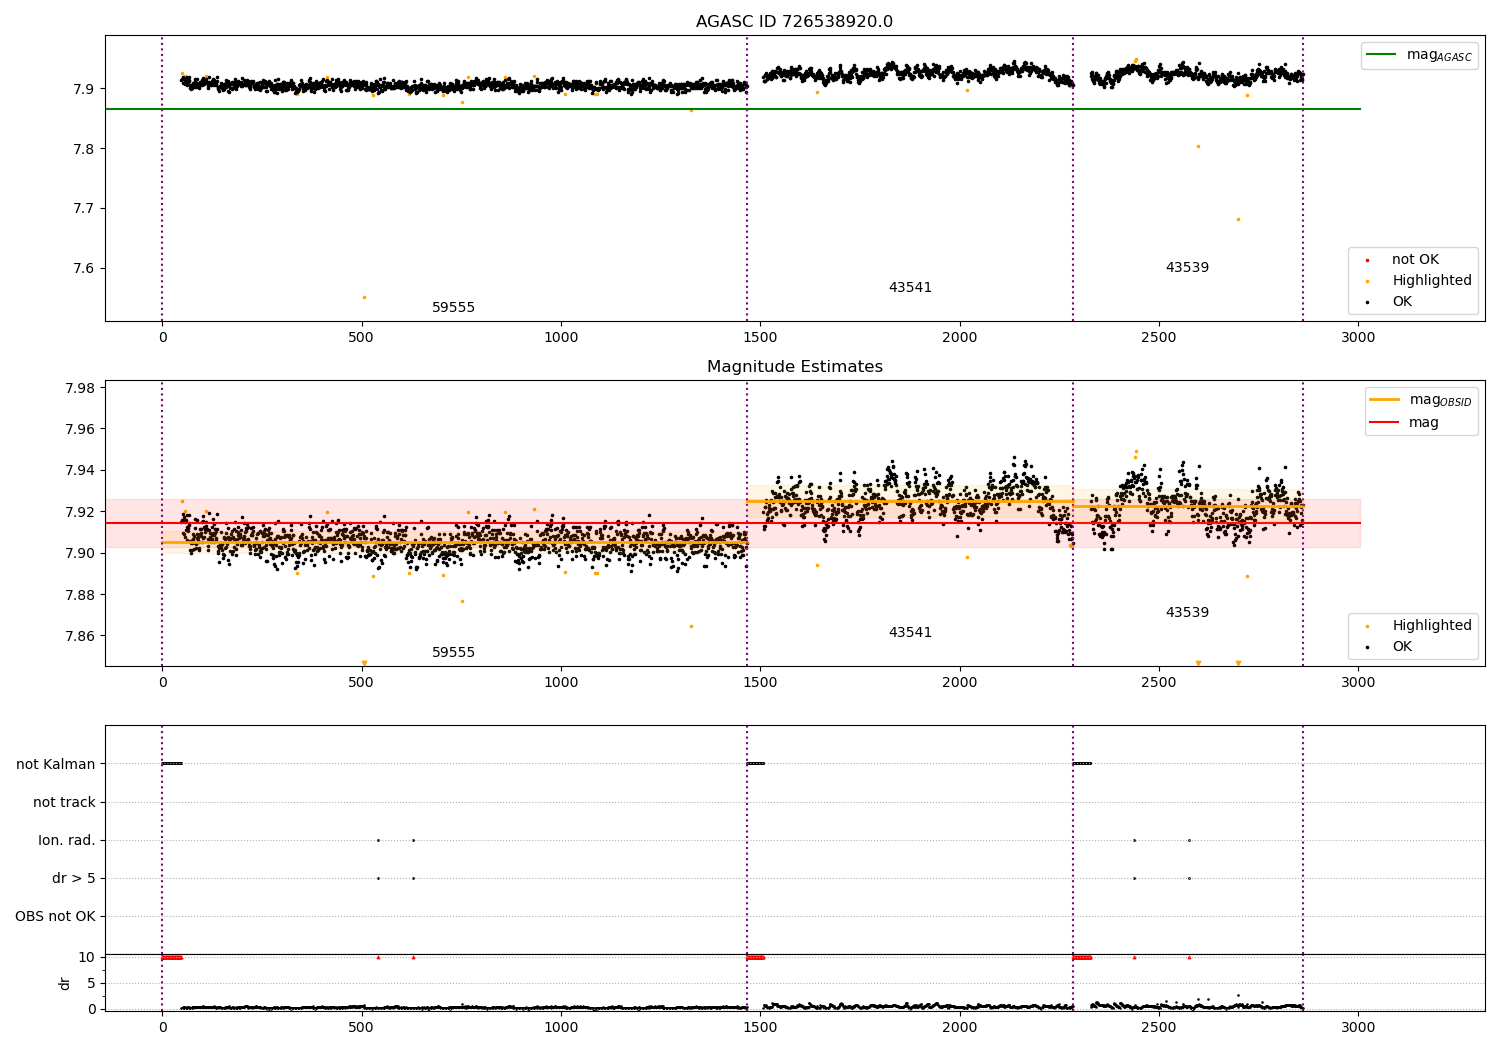Image resolution: width=1500 pixels, height=1050 pixels.
Task: Click the 'dr' tick label '5' in bottom panel
Action: tap(91, 984)
